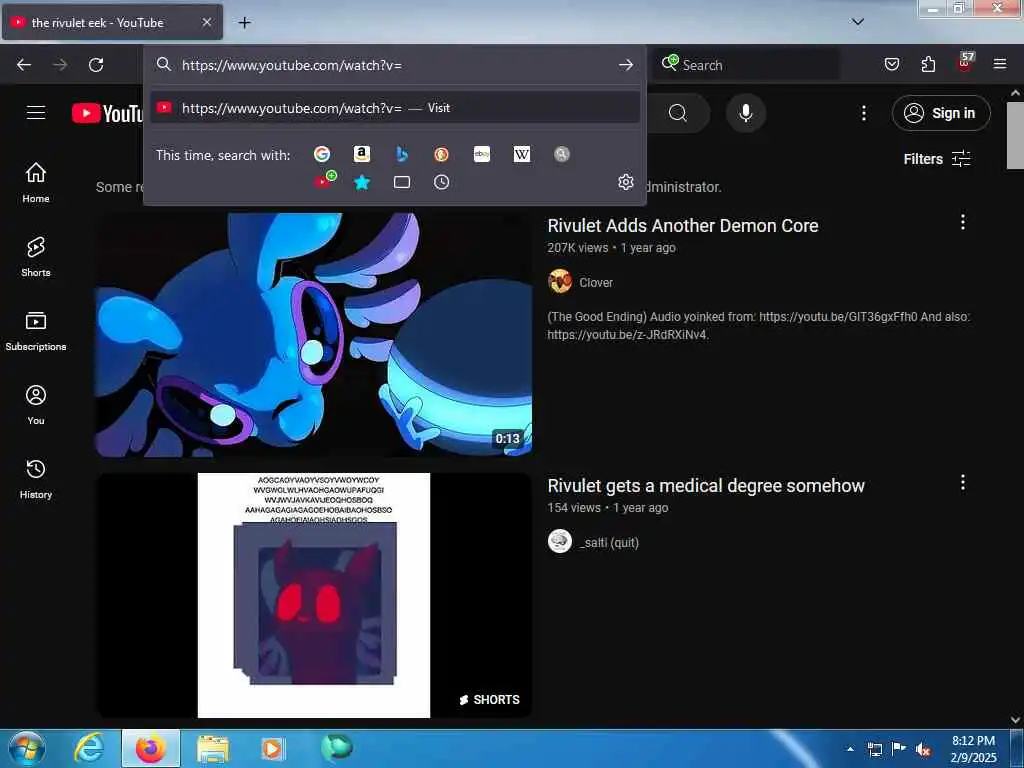Search this time with eBay
The height and width of the screenshot is (768, 1024).
coord(482,154)
